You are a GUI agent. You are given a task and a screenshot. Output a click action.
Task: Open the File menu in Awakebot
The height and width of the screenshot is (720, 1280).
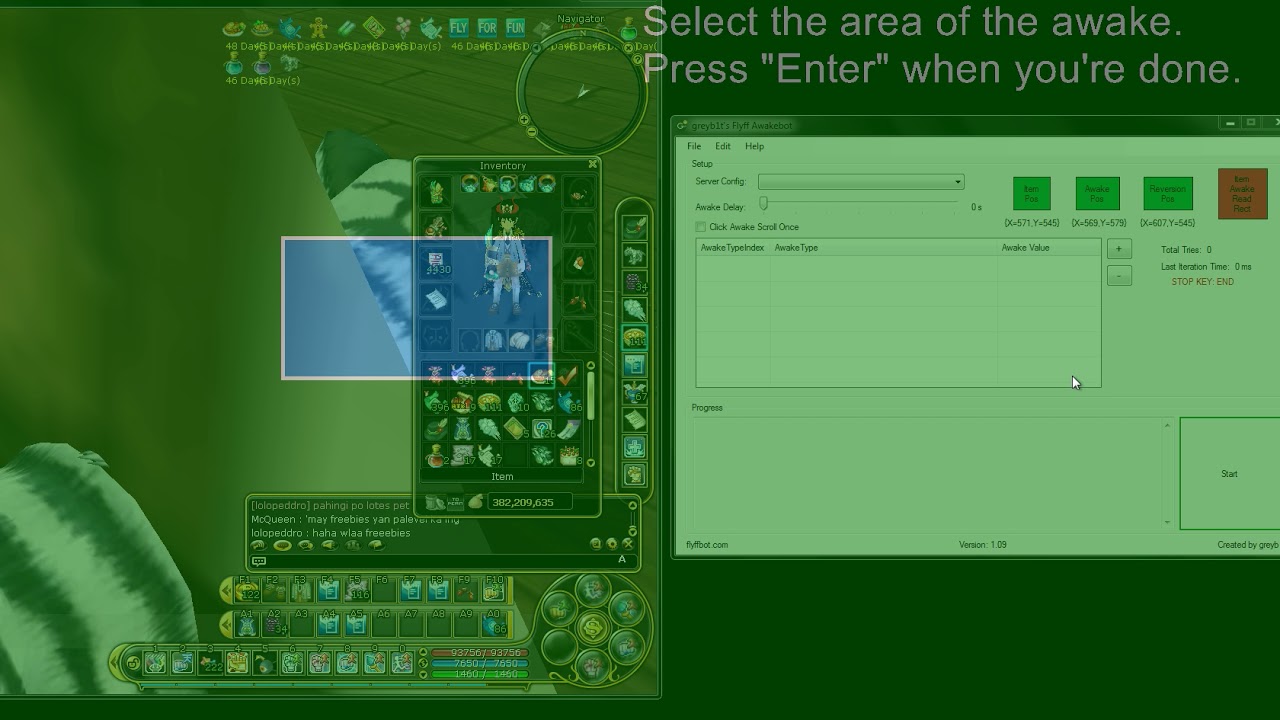694,146
